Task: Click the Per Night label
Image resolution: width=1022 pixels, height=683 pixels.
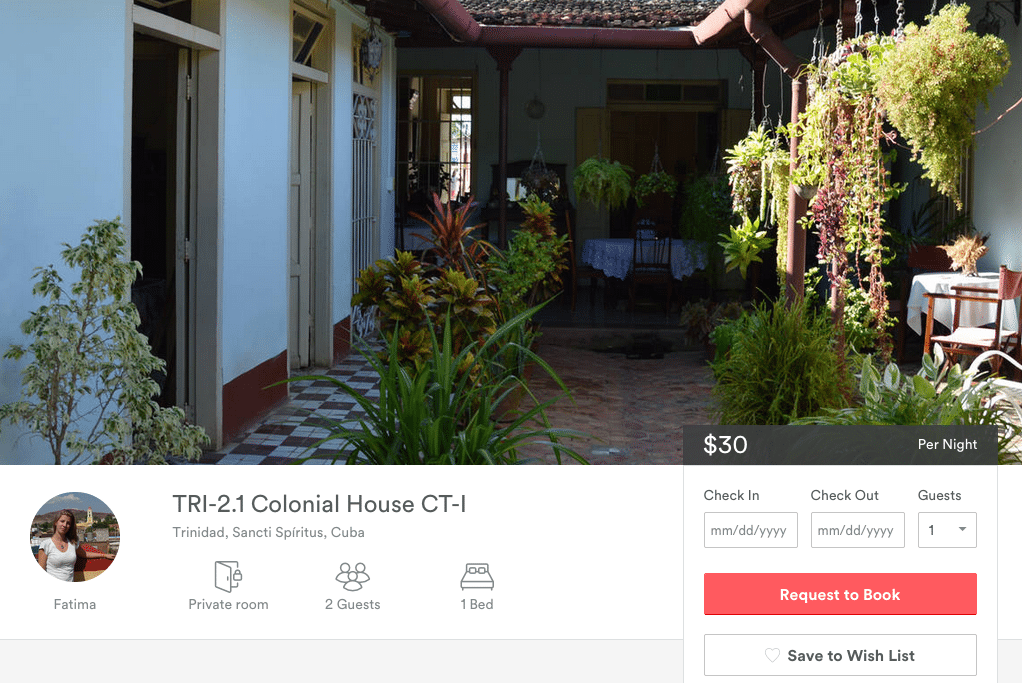Action: point(947,444)
